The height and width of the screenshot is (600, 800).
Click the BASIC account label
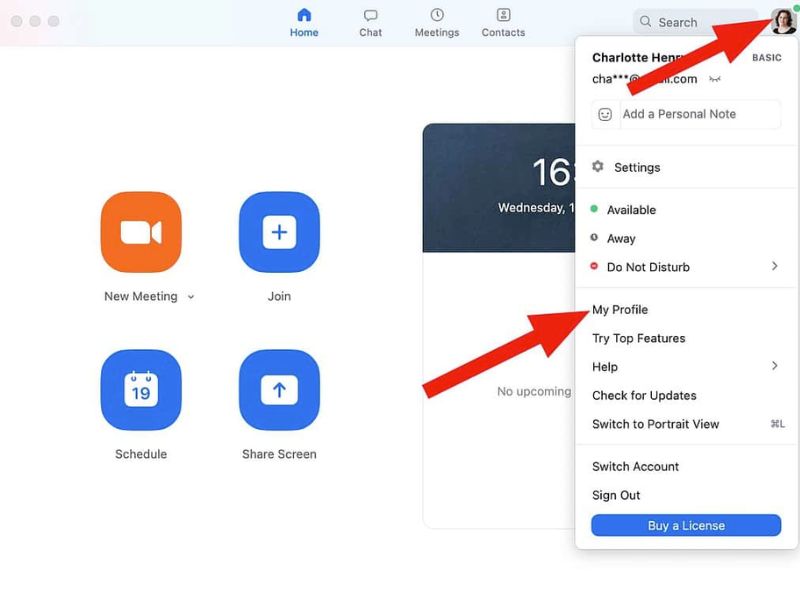tap(766, 58)
